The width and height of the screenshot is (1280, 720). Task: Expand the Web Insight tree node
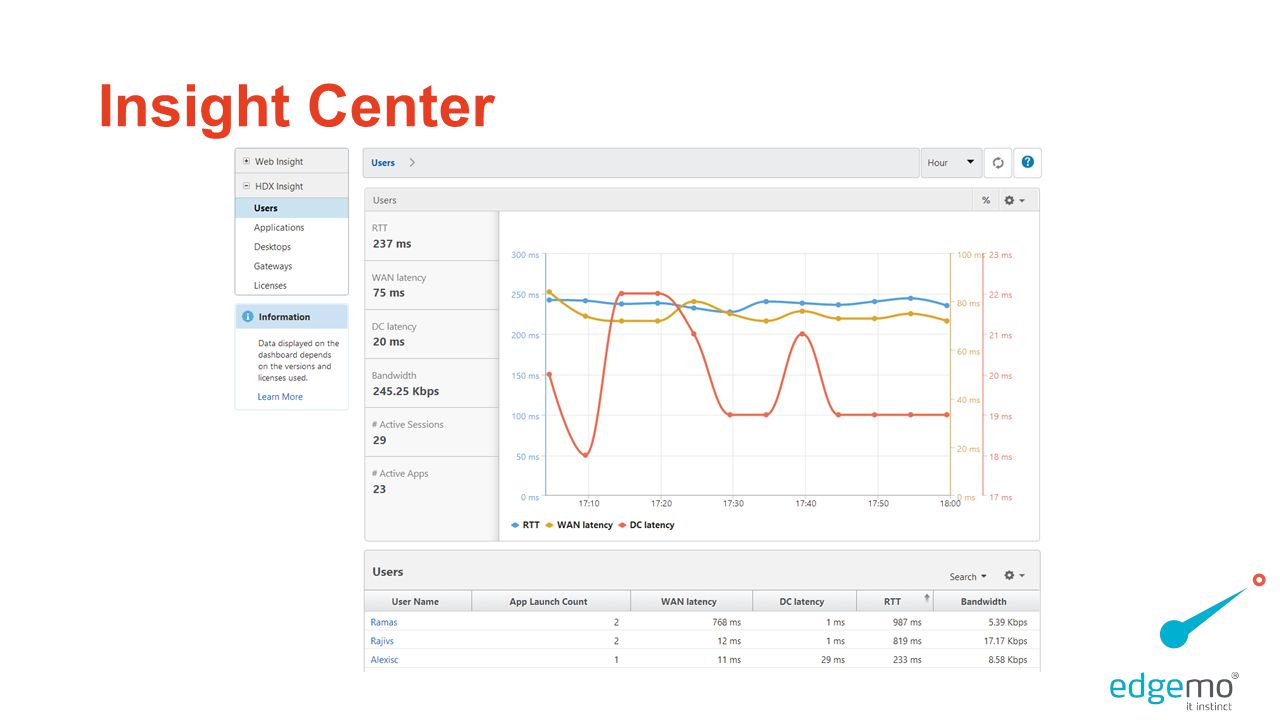pyautogui.click(x=246, y=161)
